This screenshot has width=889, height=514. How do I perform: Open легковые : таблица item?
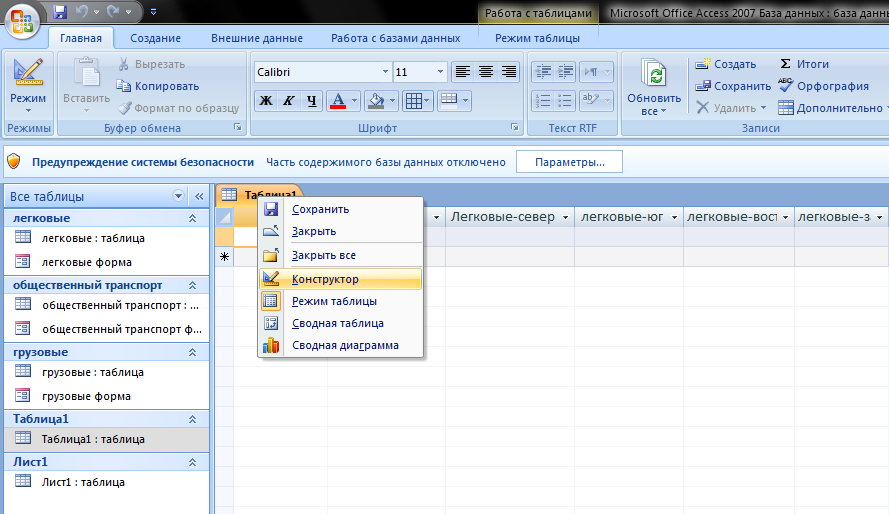(107, 238)
